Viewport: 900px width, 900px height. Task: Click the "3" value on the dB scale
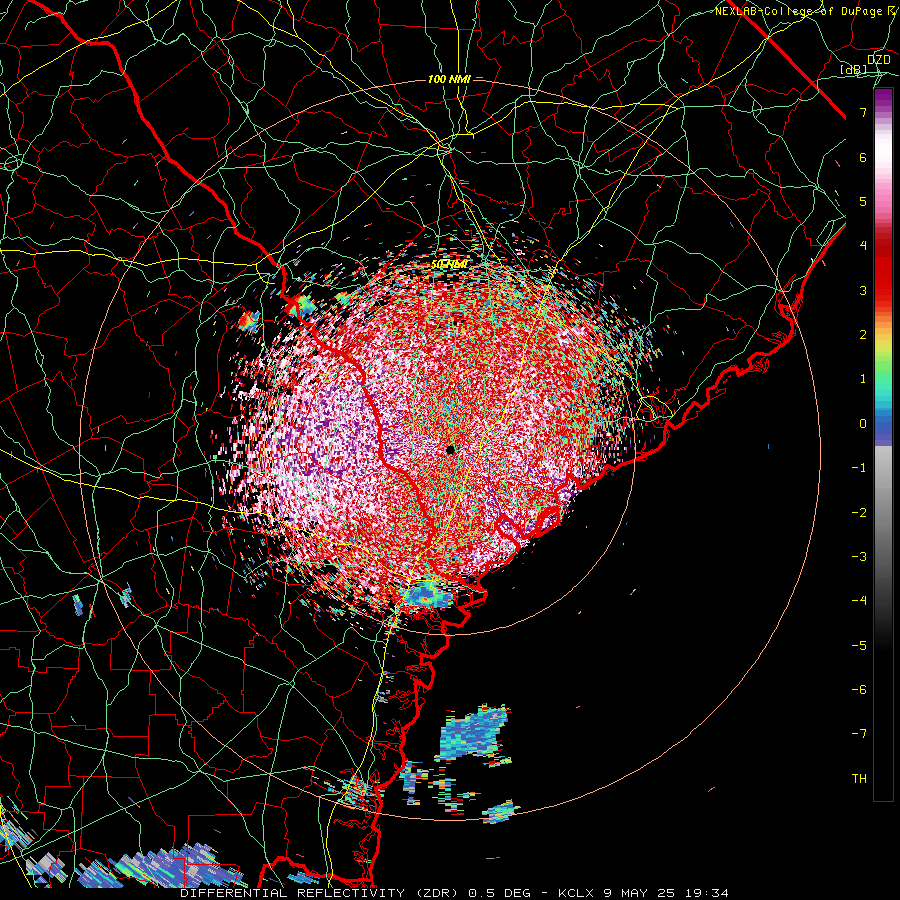[x=863, y=290]
